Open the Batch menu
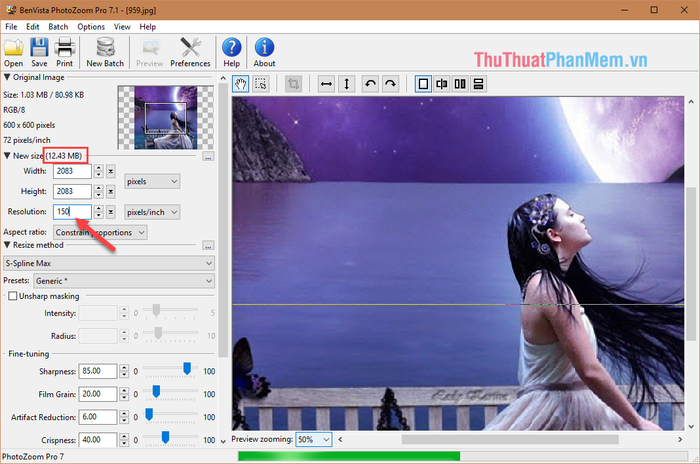 (58, 27)
